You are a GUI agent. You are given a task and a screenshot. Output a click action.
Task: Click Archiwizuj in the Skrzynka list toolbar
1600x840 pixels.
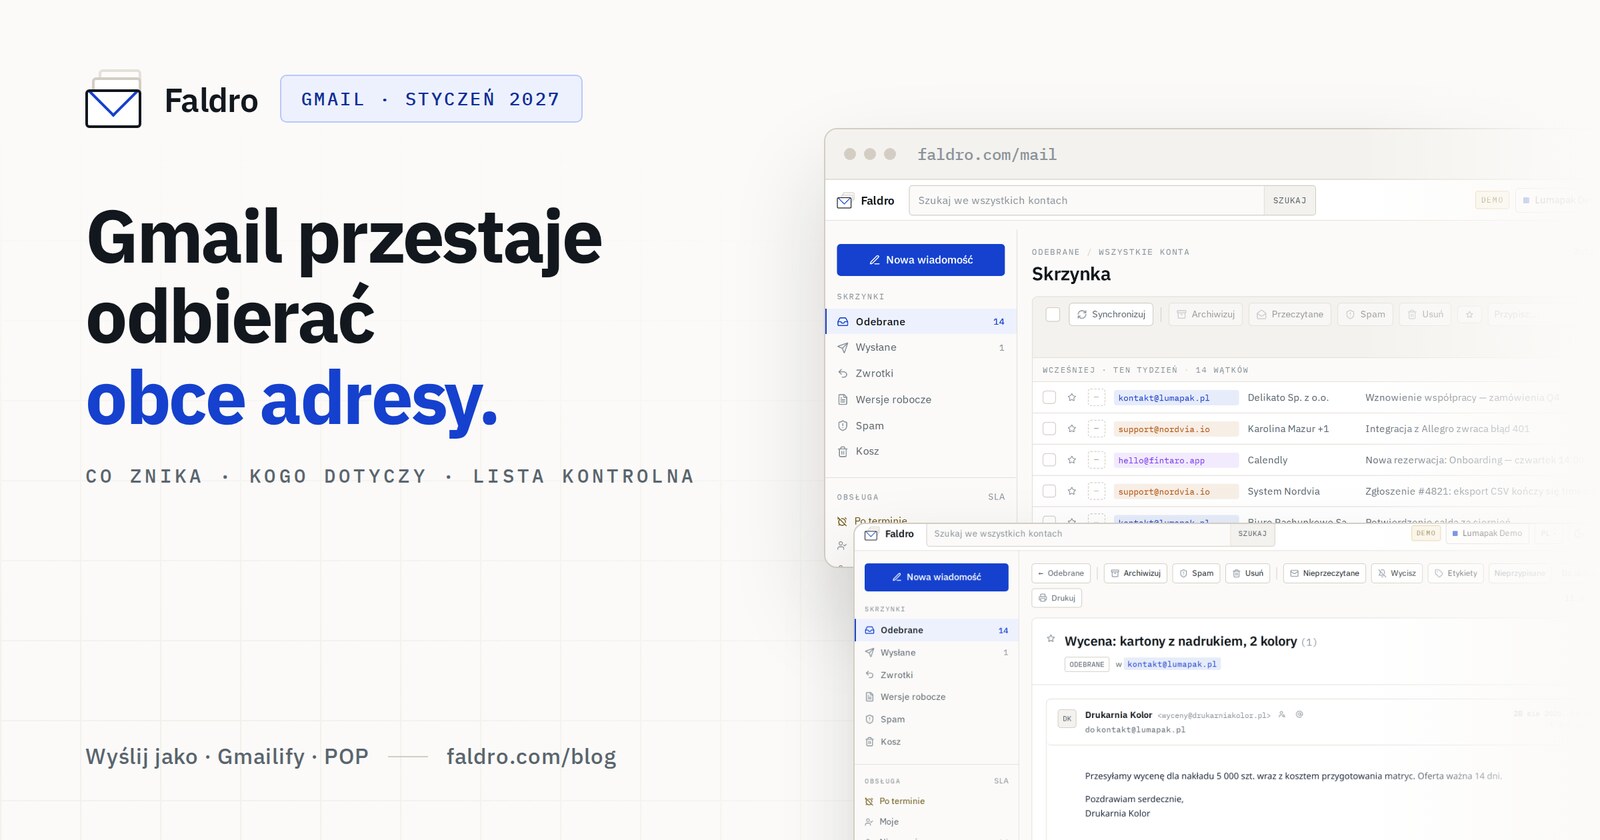pyautogui.click(x=1205, y=314)
